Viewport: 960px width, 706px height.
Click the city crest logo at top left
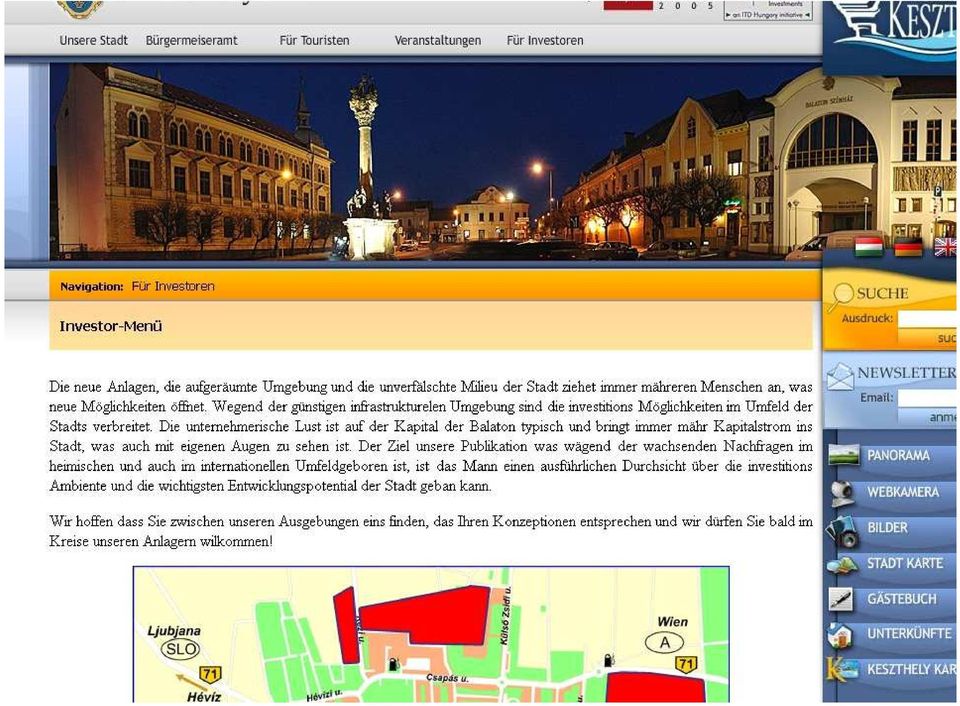click(80, 9)
